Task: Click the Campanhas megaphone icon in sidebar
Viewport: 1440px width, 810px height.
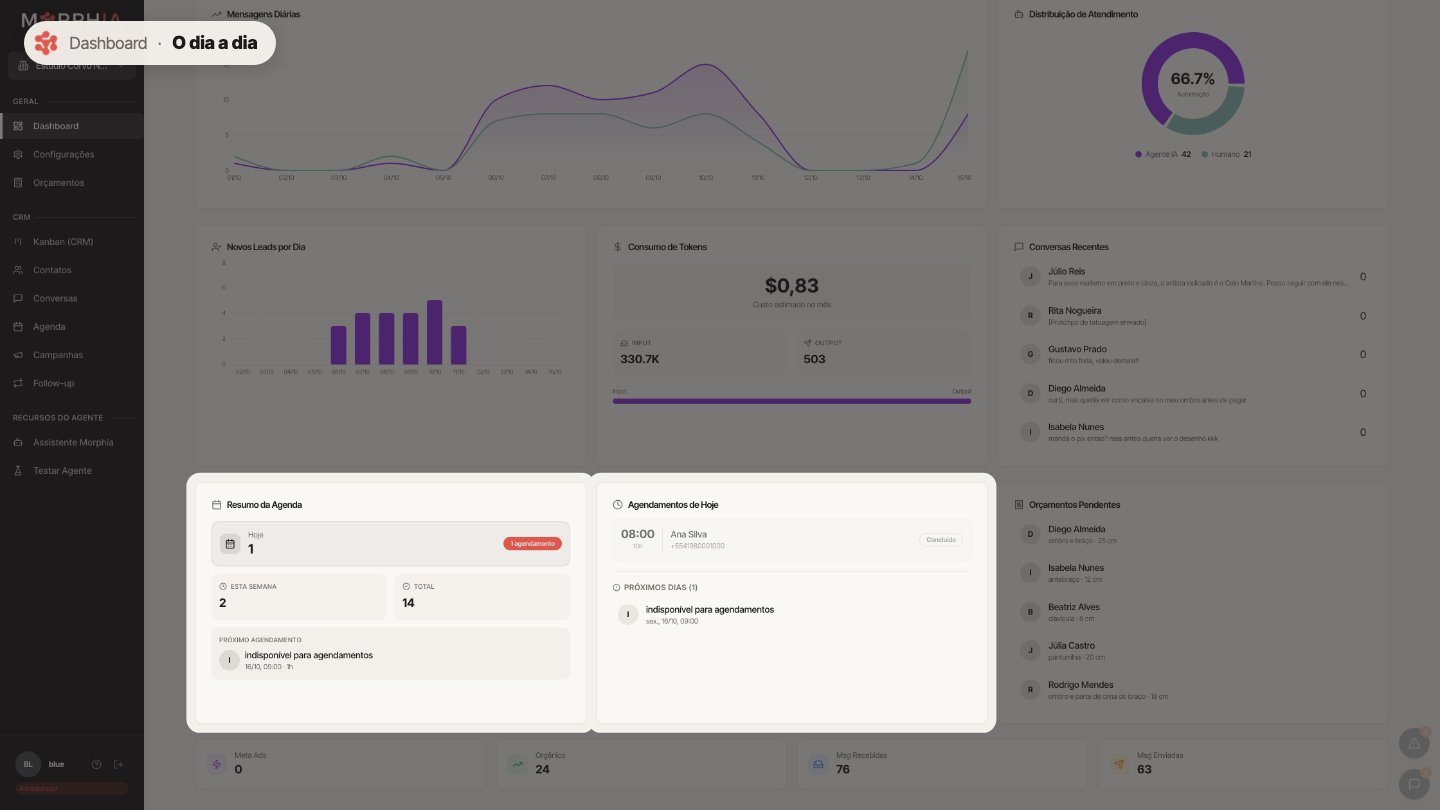Action: coord(18,355)
